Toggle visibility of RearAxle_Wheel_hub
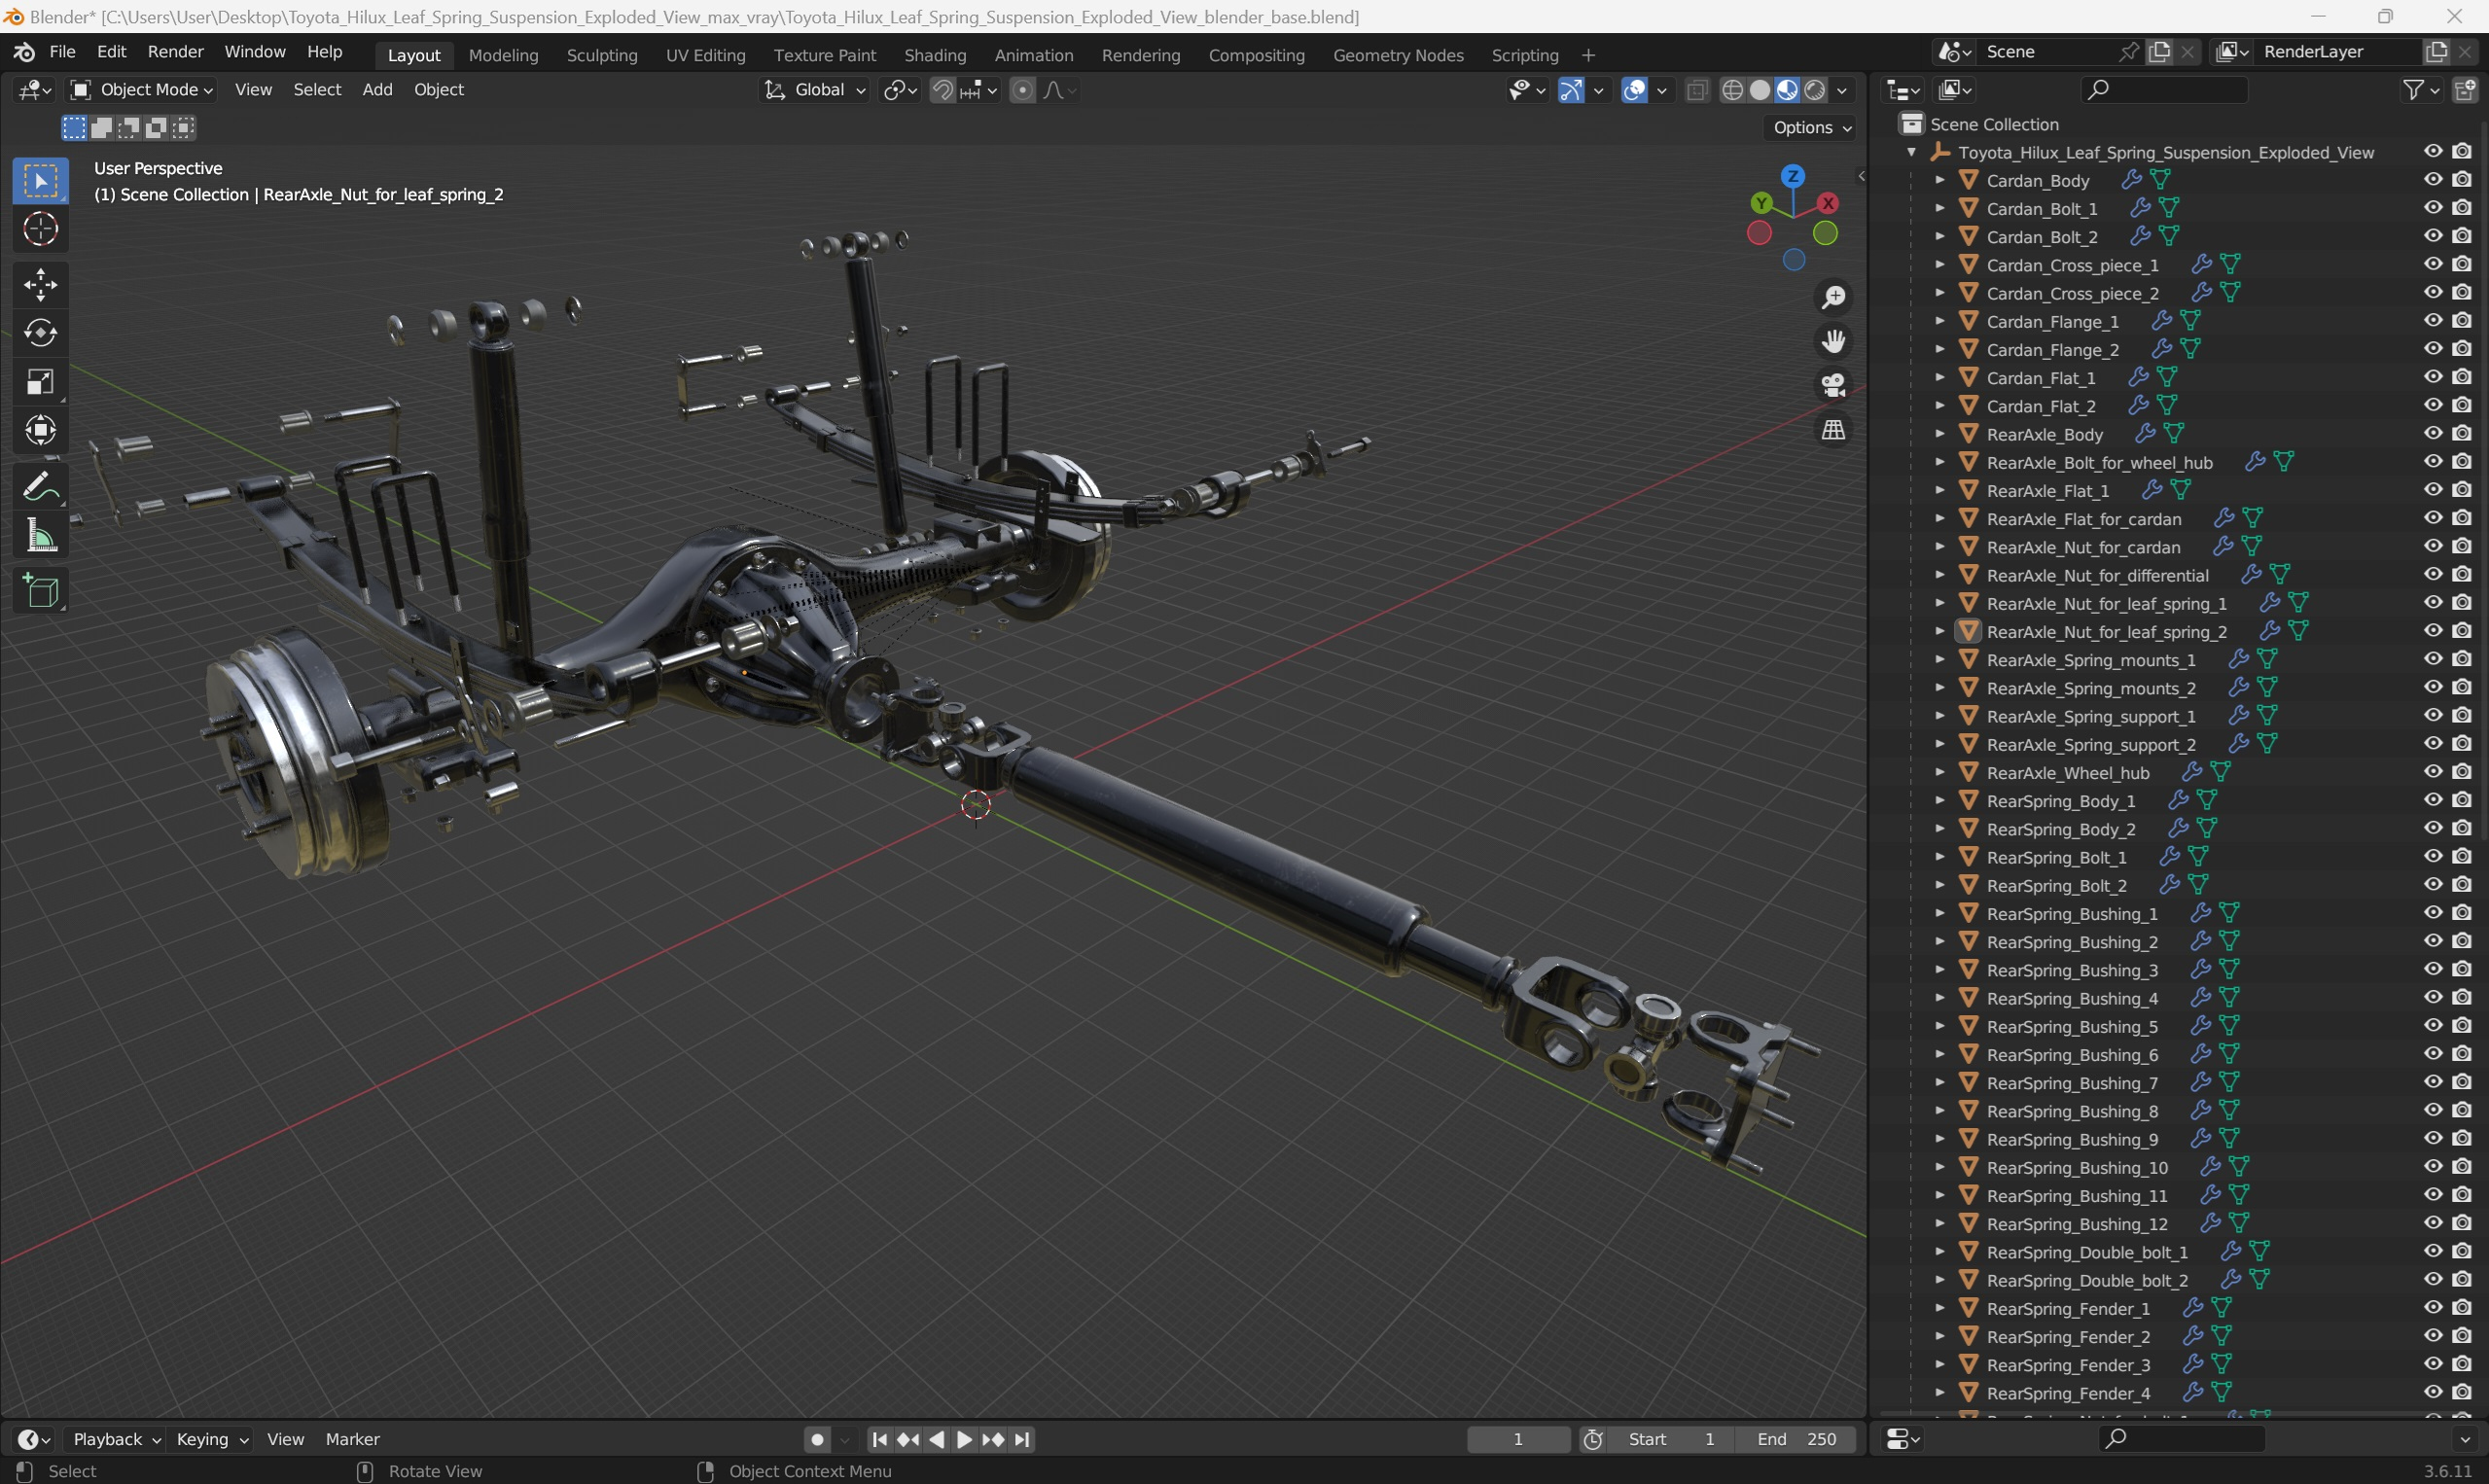Image resolution: width=2489 pixels, height=1484 pixels. pyautogui.click(x=2432, y=772)
